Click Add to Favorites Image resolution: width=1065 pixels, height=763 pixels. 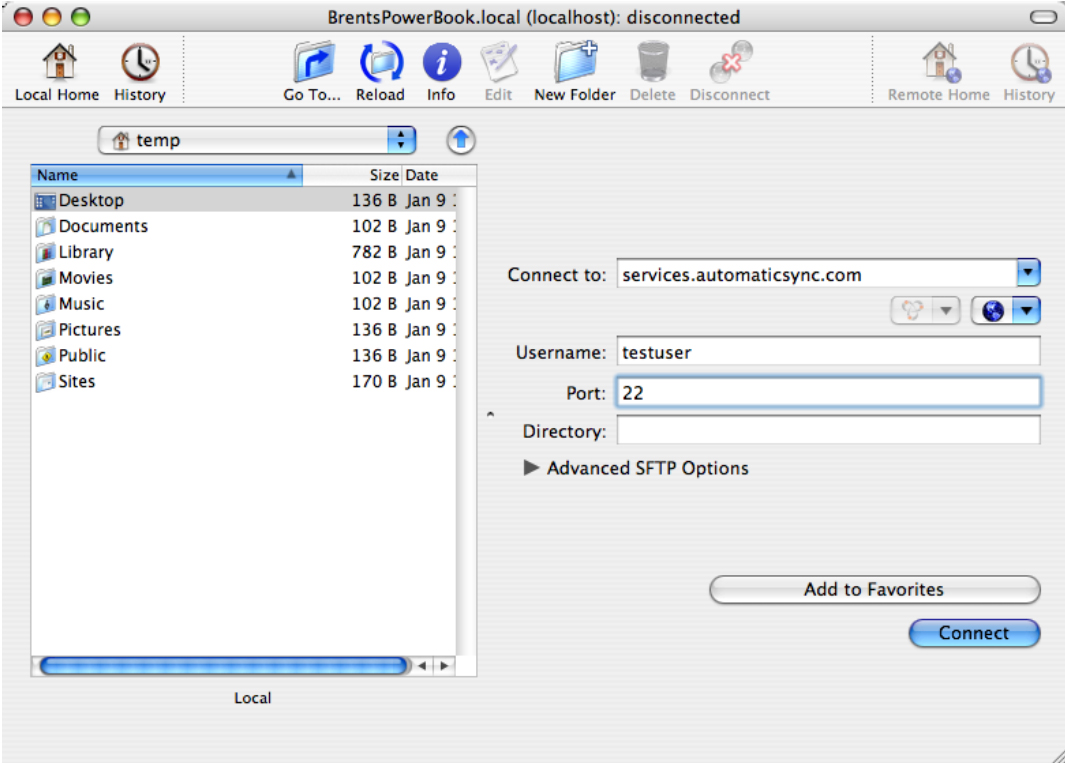[873, 589]
